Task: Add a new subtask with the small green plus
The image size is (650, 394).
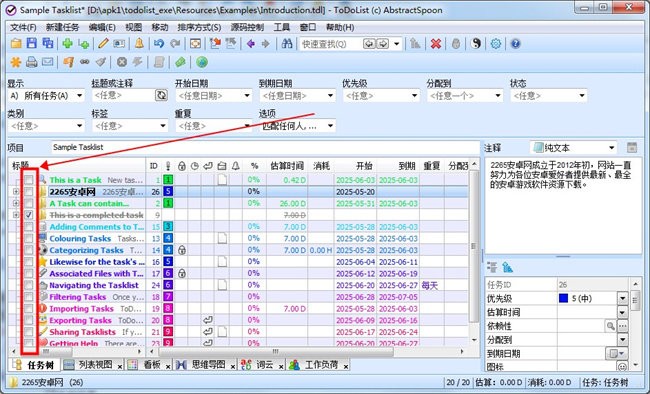Action: tap(84, 44)
